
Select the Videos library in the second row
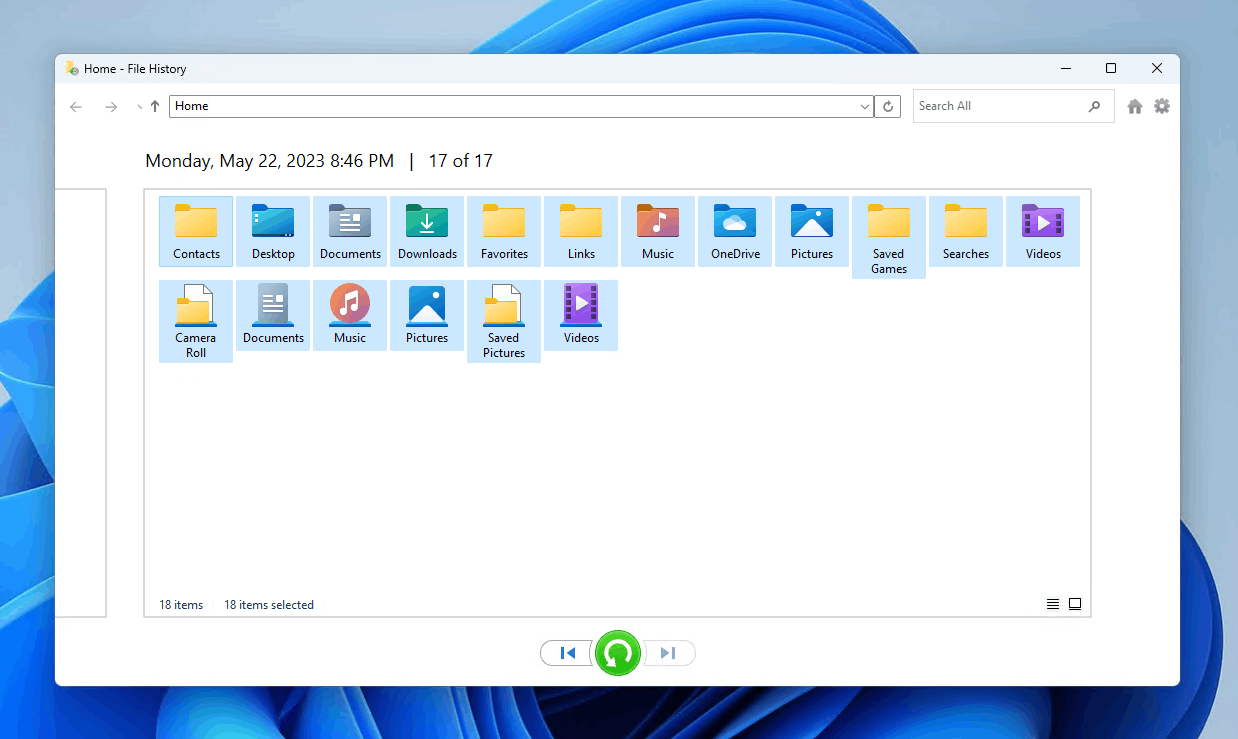point(581,315)
